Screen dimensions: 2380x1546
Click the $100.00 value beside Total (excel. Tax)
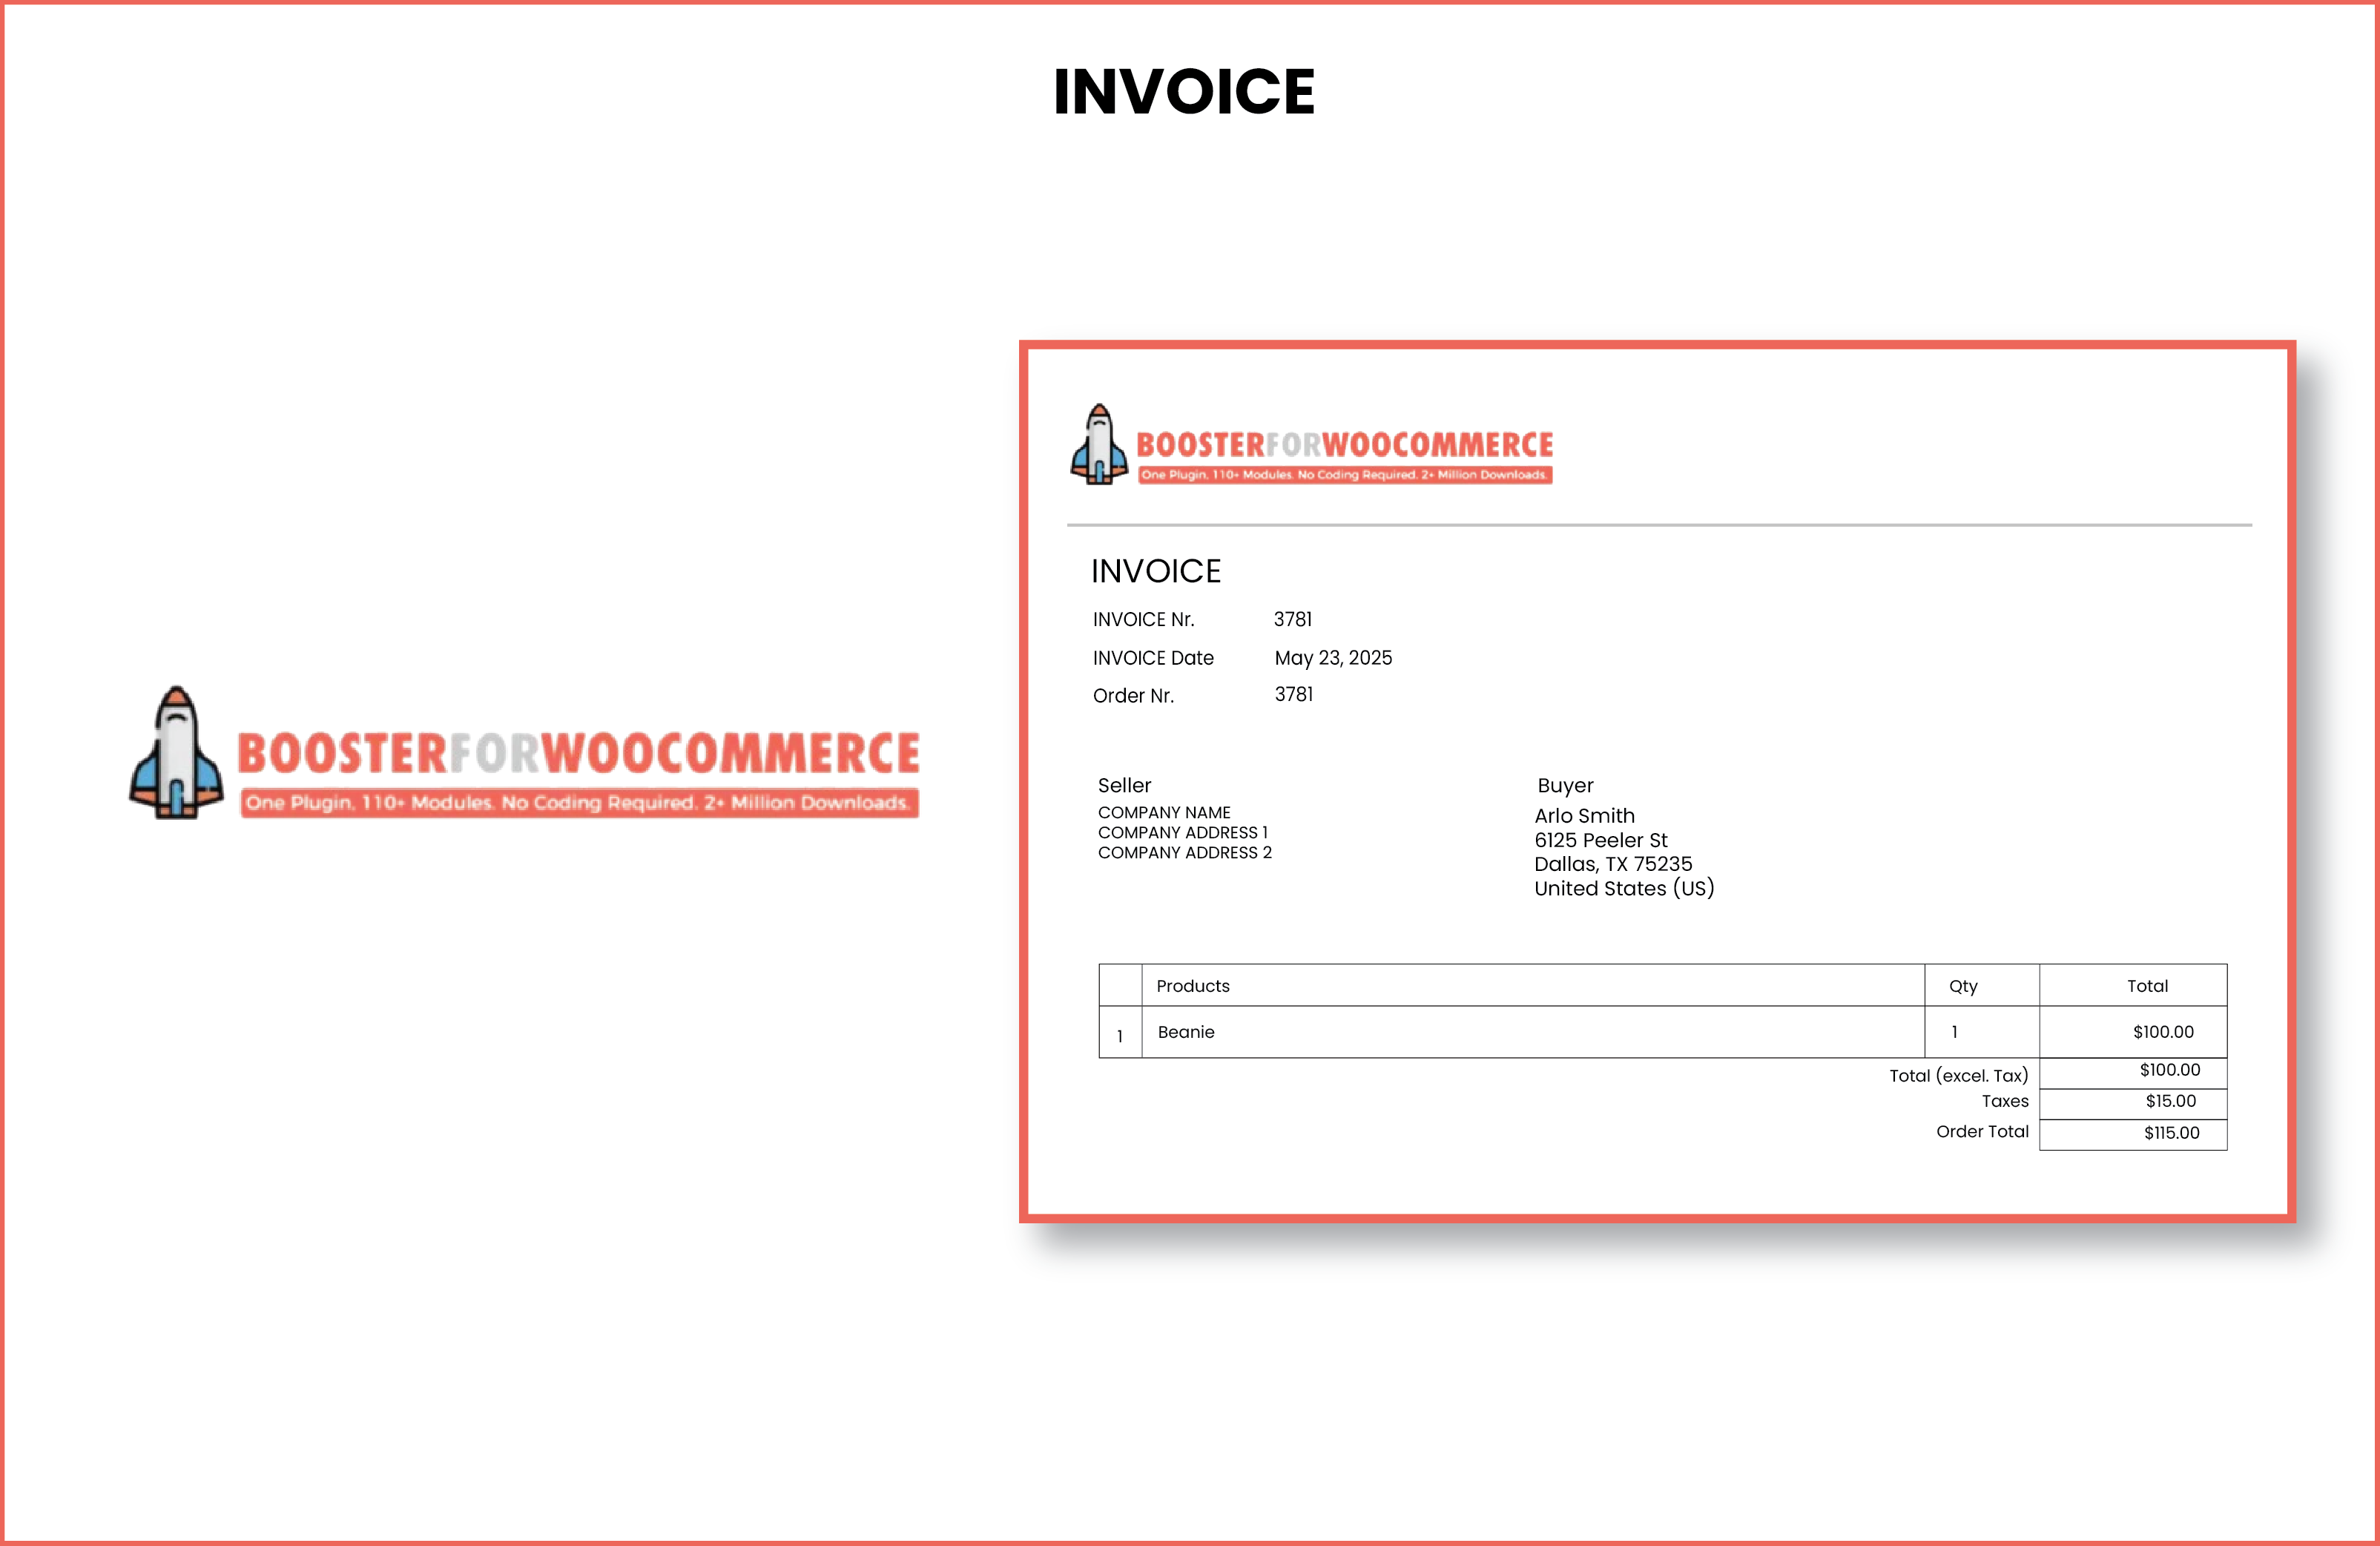2169,1070
